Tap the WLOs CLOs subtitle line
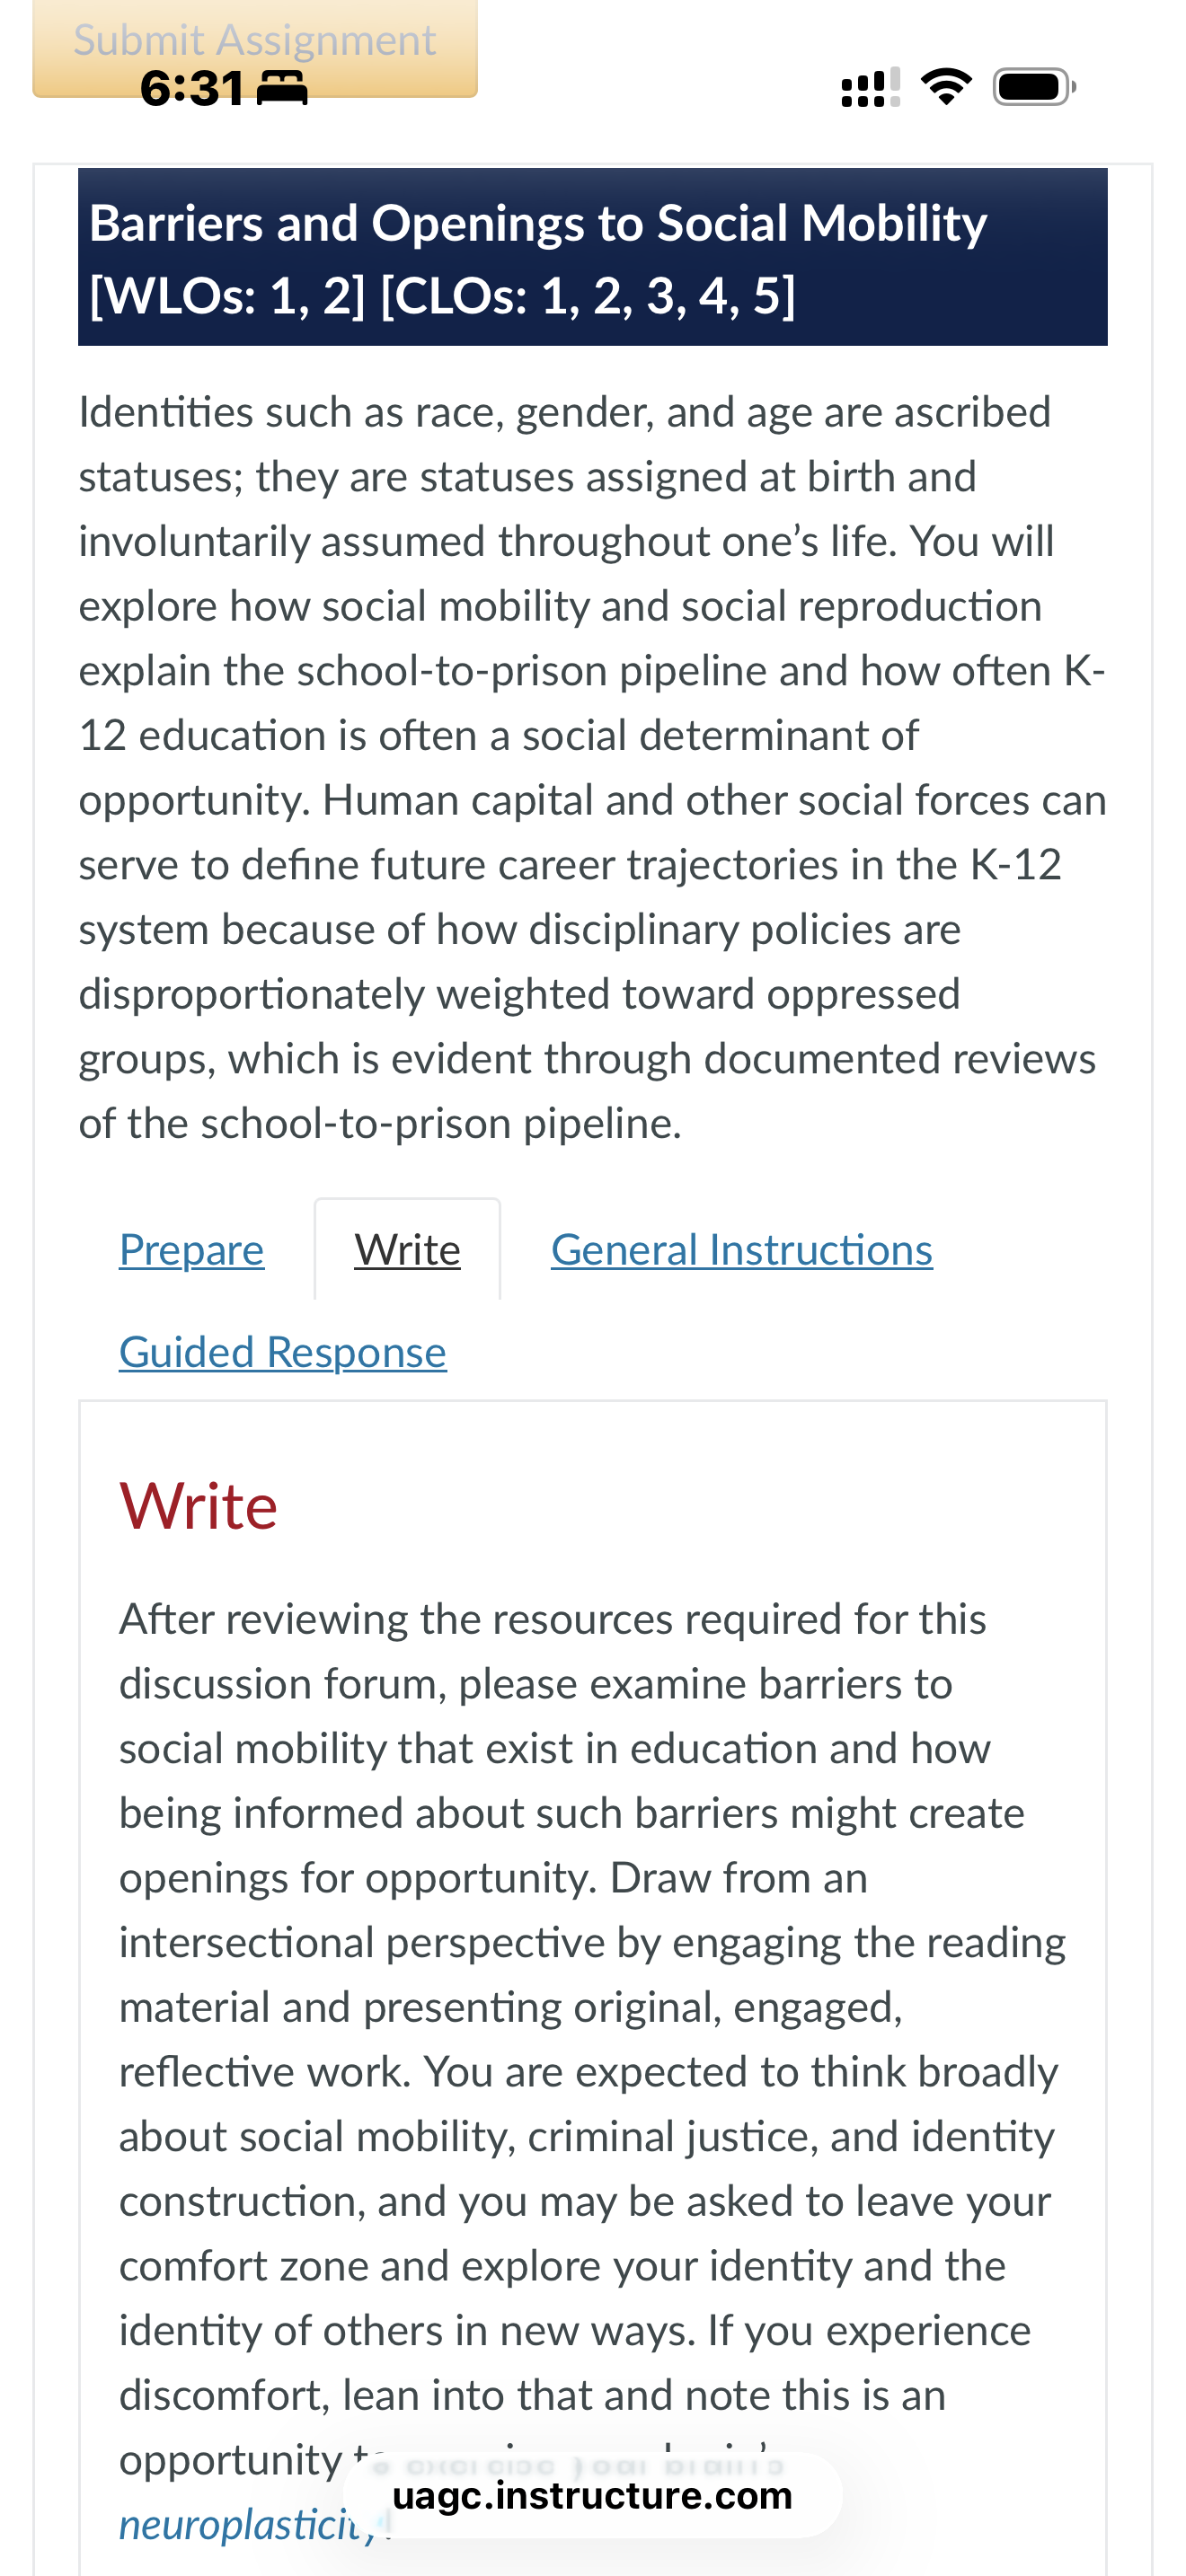Viewport: 1186px width, 2576px height. click(442, 296)
